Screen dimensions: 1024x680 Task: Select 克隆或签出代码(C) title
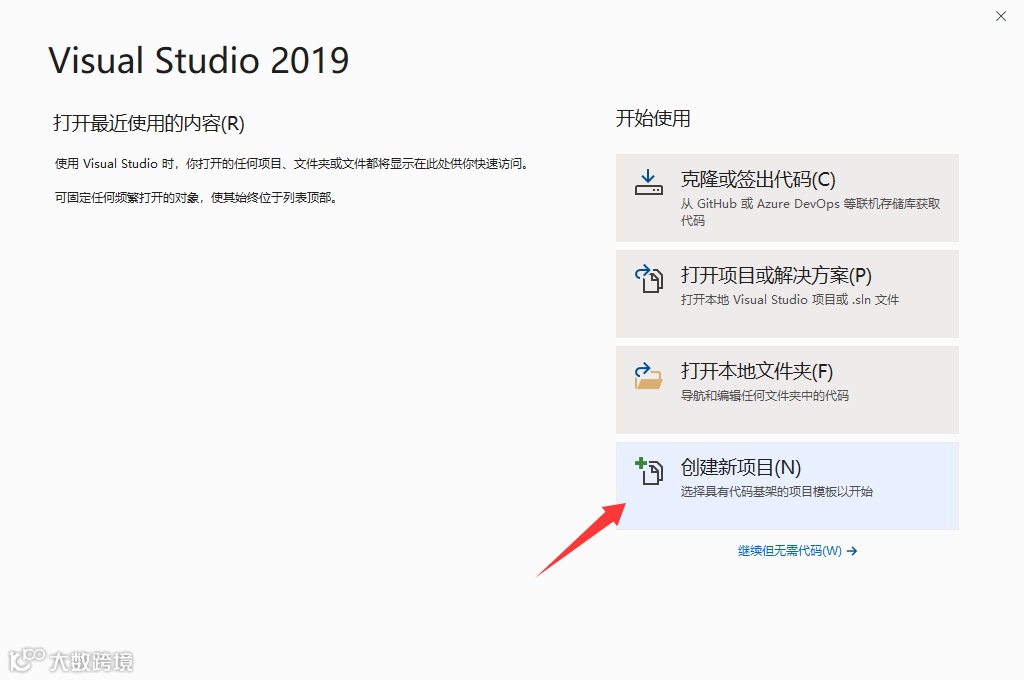pos(758,180)
